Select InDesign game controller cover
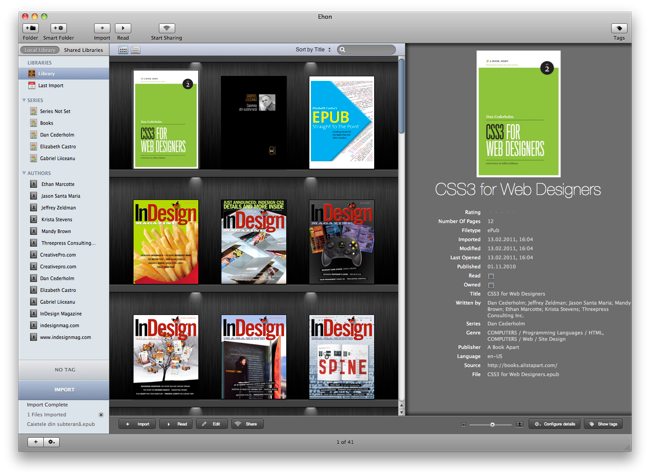Image resolution: width=650 pixels, height=476 pixels. pyautogui.click(x=342, y=242)
